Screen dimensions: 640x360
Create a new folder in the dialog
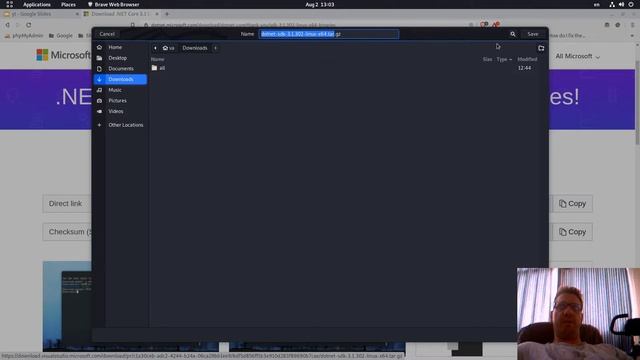pos(541,48)
